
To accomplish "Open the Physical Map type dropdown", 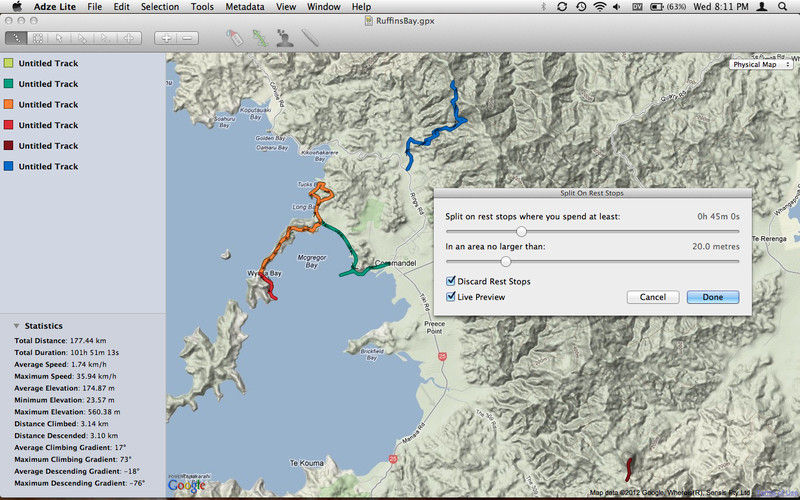I will [x=761, y=64].
